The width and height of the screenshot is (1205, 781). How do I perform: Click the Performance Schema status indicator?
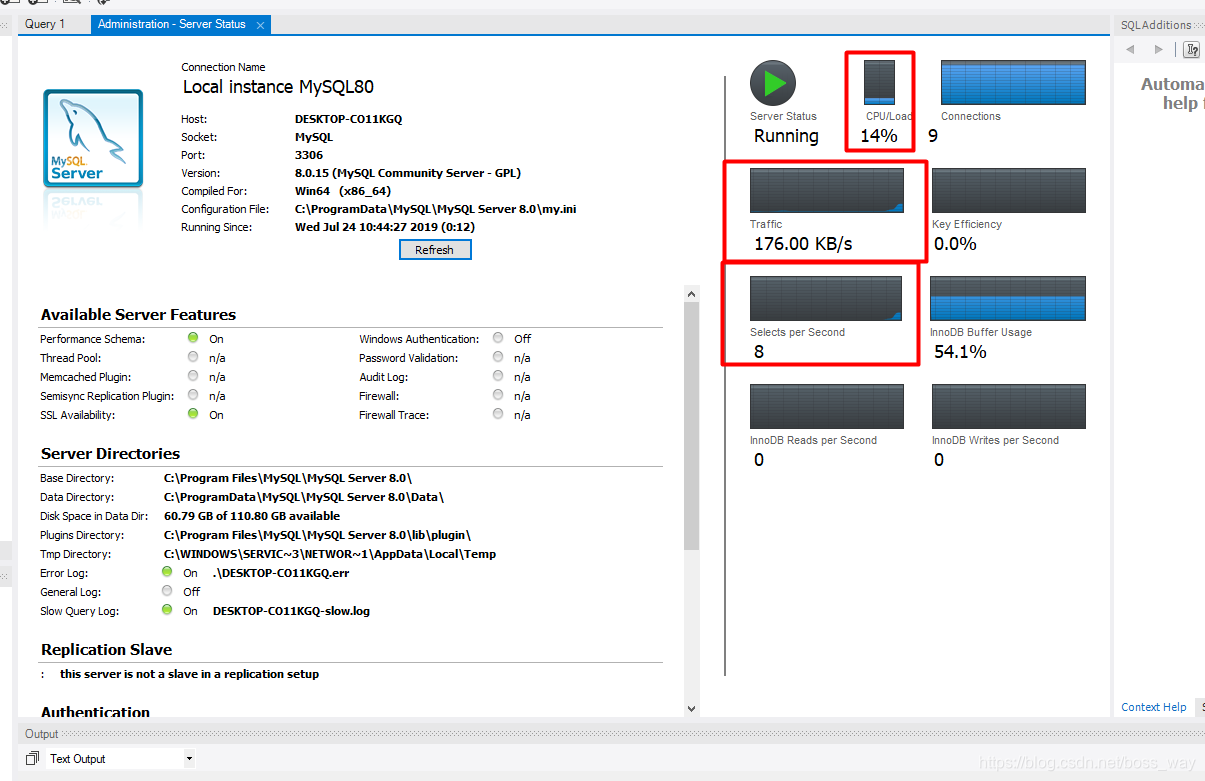[x=193, y=339]
